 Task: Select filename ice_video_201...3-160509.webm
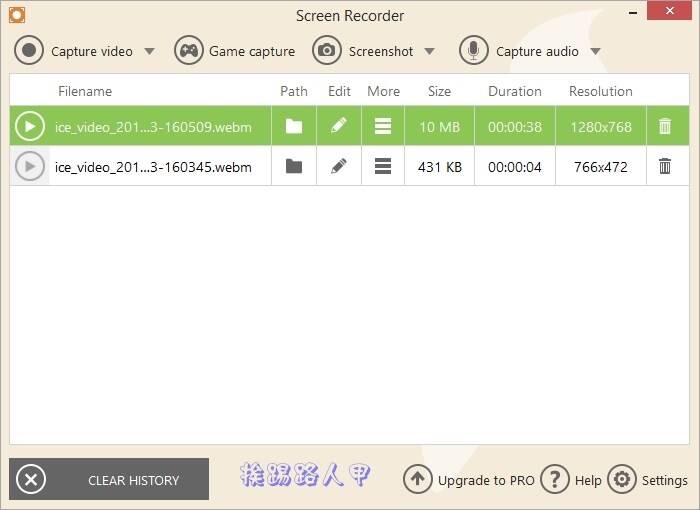153,127
